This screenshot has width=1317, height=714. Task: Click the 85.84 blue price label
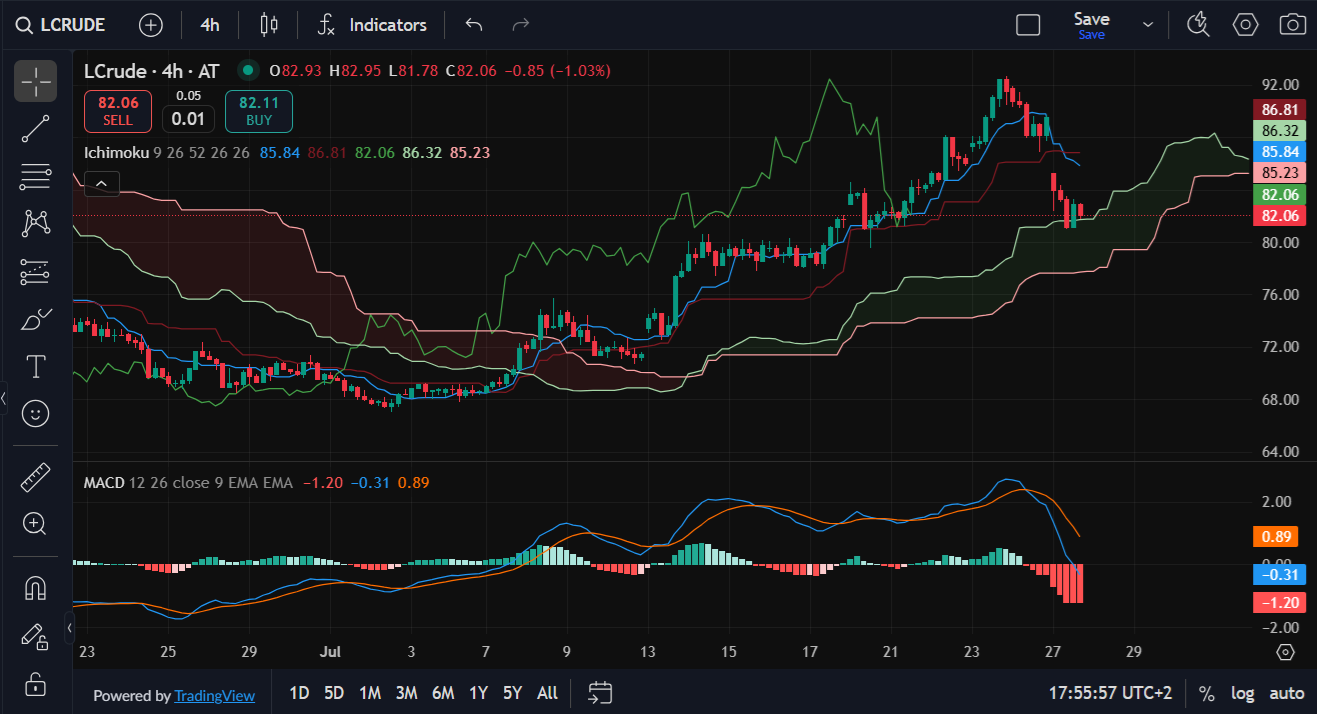(x=1280, y=152)
